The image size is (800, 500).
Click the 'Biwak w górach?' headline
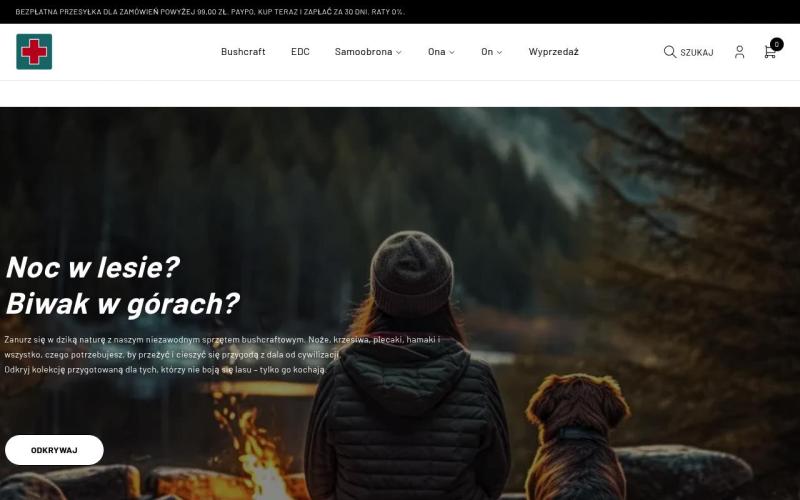click(122, 303)
